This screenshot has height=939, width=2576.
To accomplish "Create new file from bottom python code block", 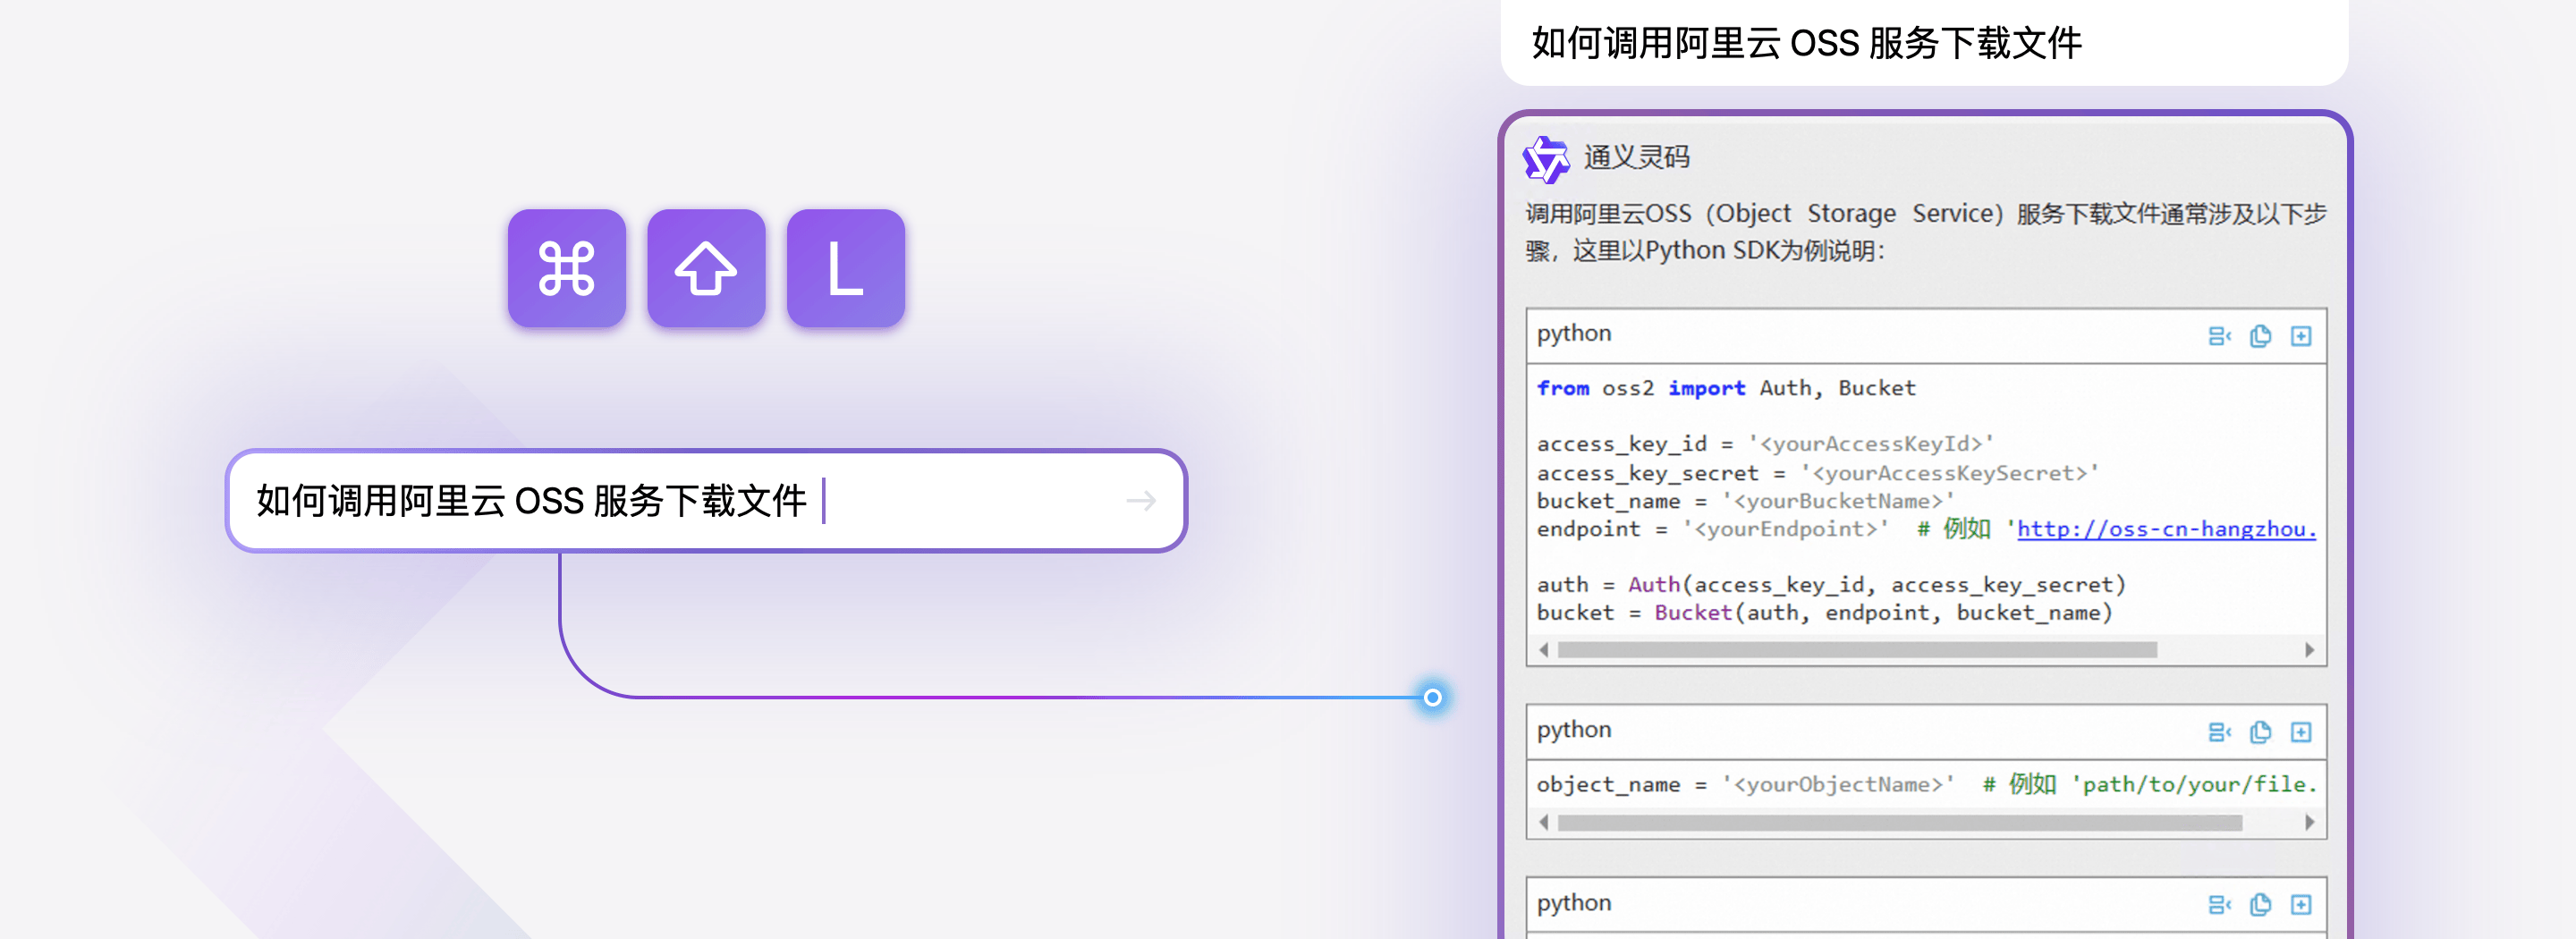I will pyautogui.click(x=2301, y=905).
